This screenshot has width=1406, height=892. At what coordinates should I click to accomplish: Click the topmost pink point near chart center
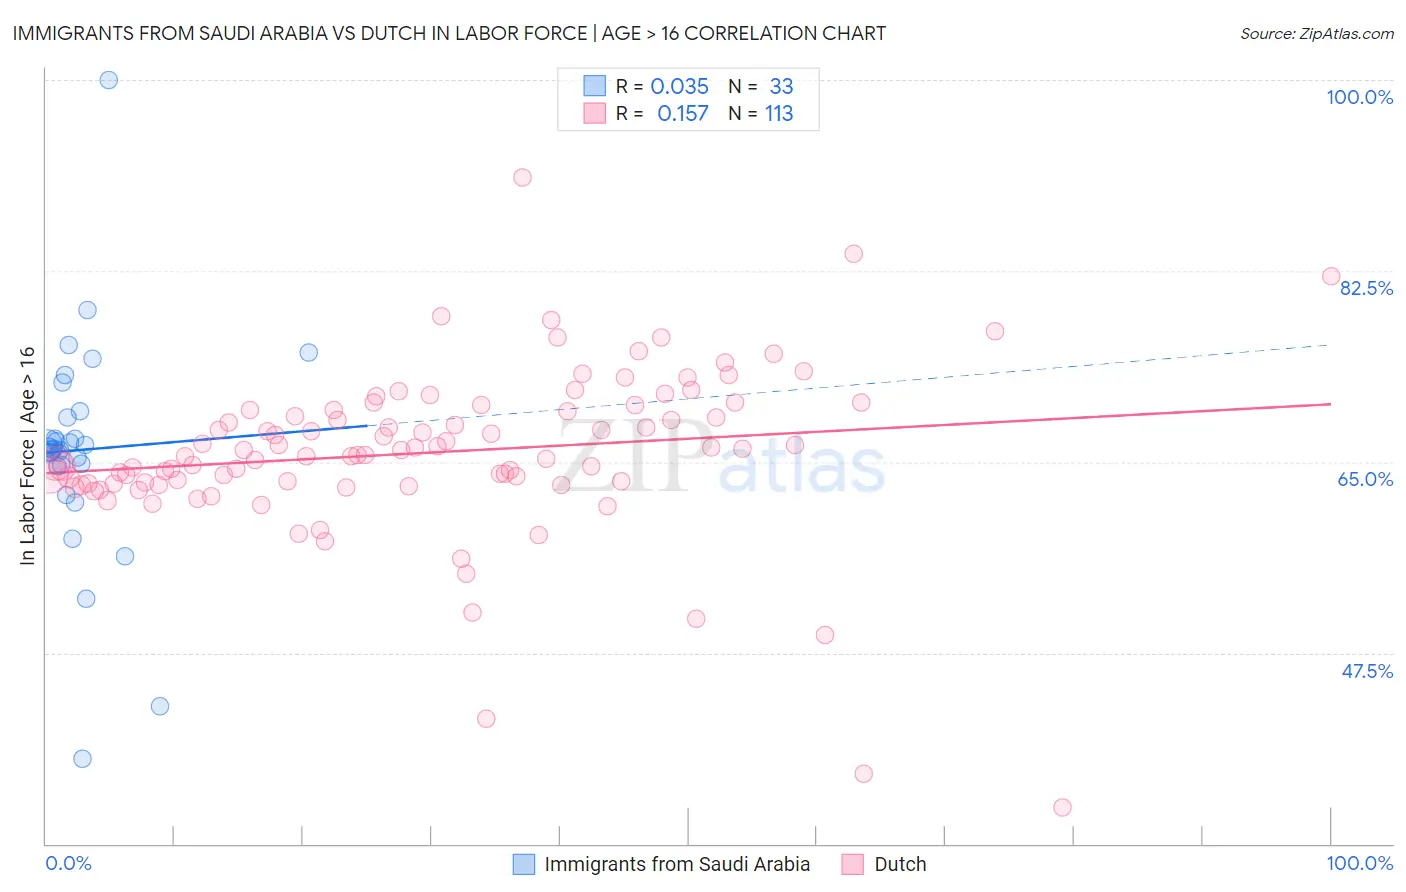pos(522,177)
